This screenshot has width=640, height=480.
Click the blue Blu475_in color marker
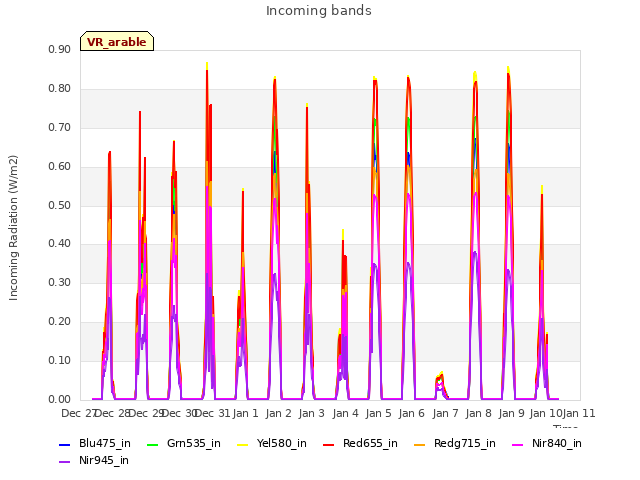(x=64, y=444)
